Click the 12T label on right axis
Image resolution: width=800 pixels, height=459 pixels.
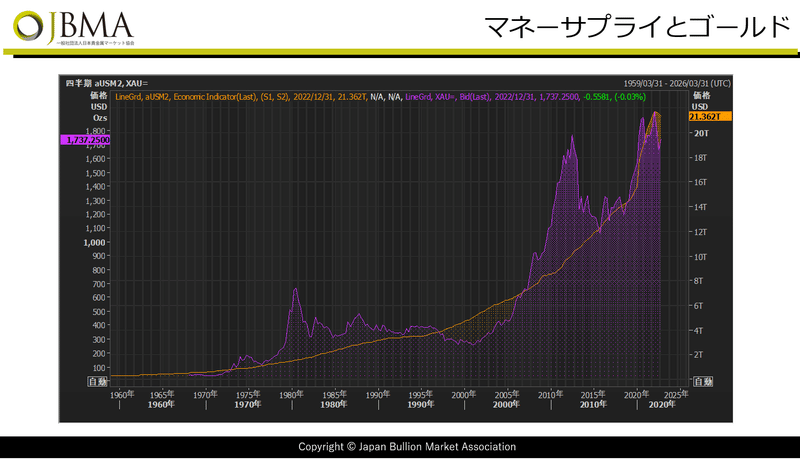point(701,232)
